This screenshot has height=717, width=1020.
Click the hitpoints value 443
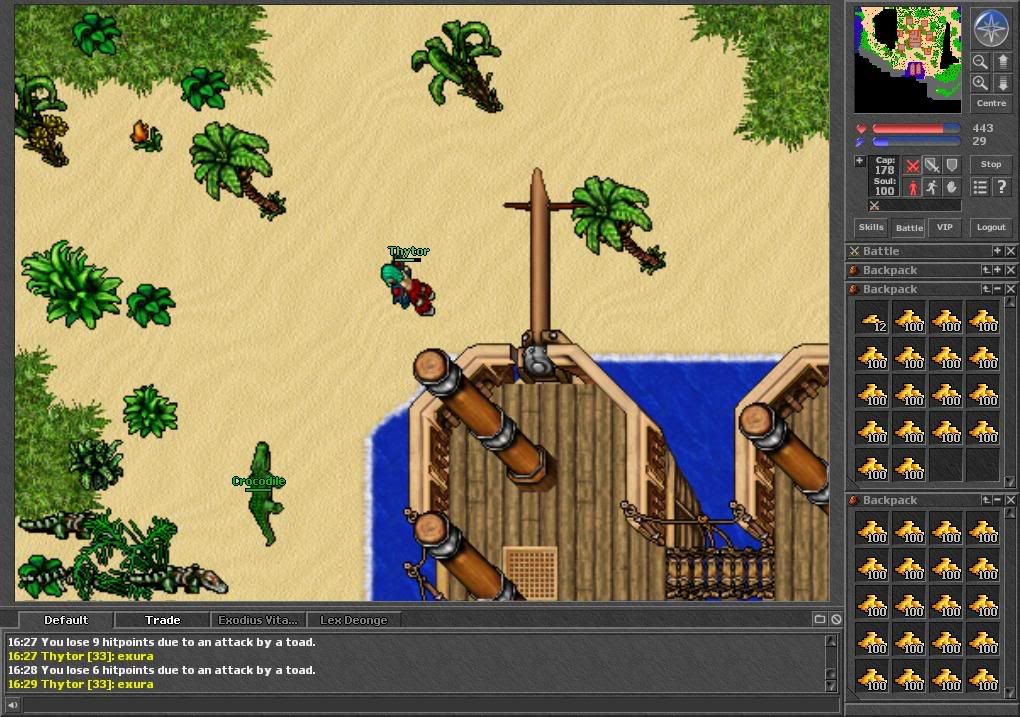[x=982, y=128]
